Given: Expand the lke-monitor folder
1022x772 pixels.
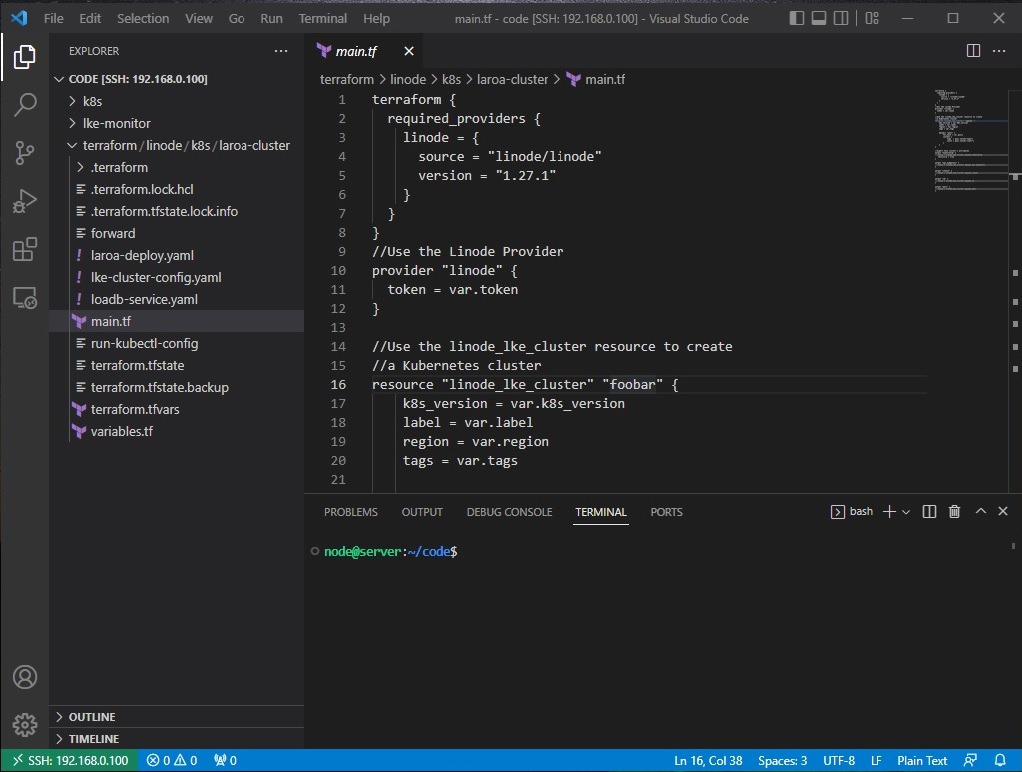Looking at the screenshot, I should [177, 123].
